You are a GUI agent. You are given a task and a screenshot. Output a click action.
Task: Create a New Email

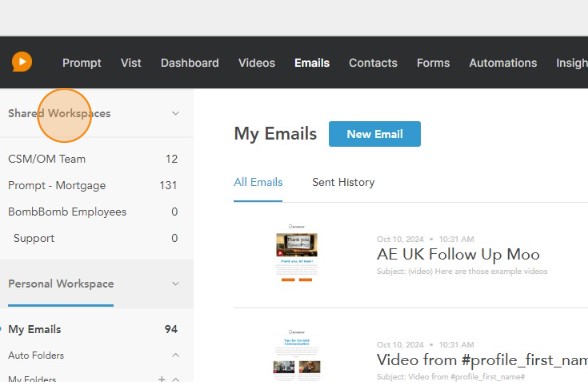click(375, 134)
